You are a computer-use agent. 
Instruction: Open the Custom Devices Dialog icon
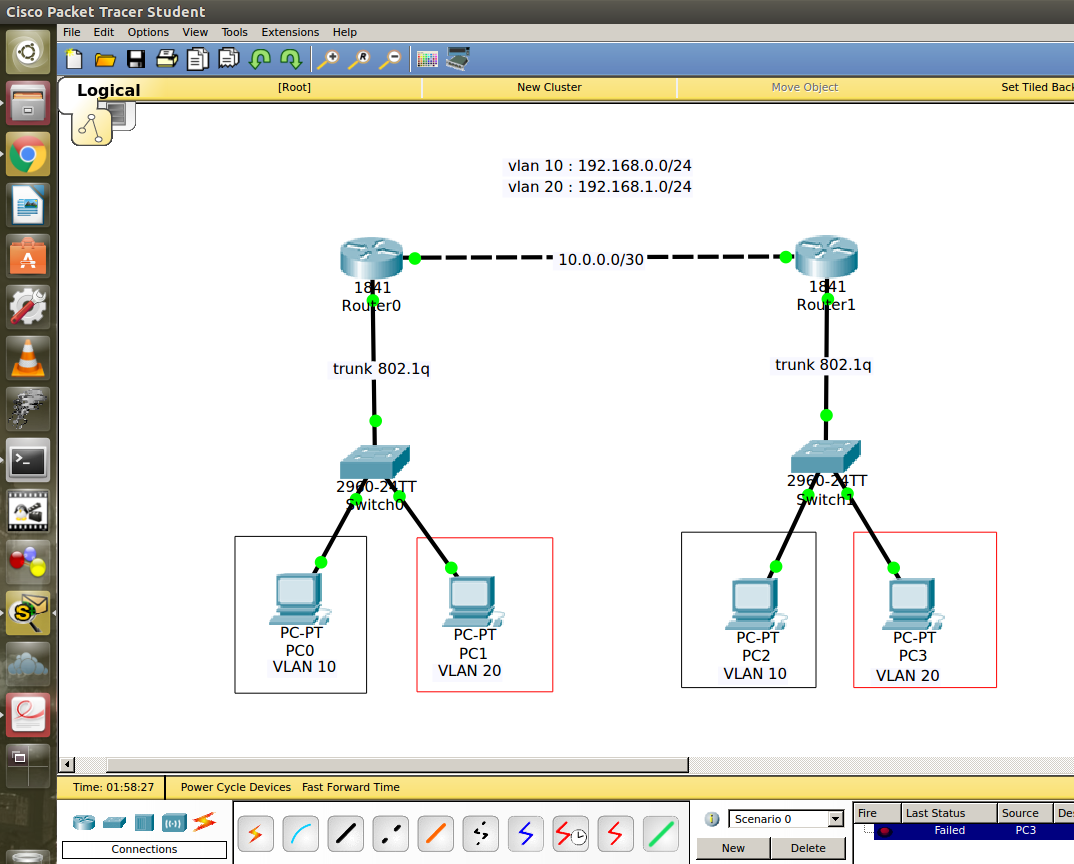coord(458,59)
